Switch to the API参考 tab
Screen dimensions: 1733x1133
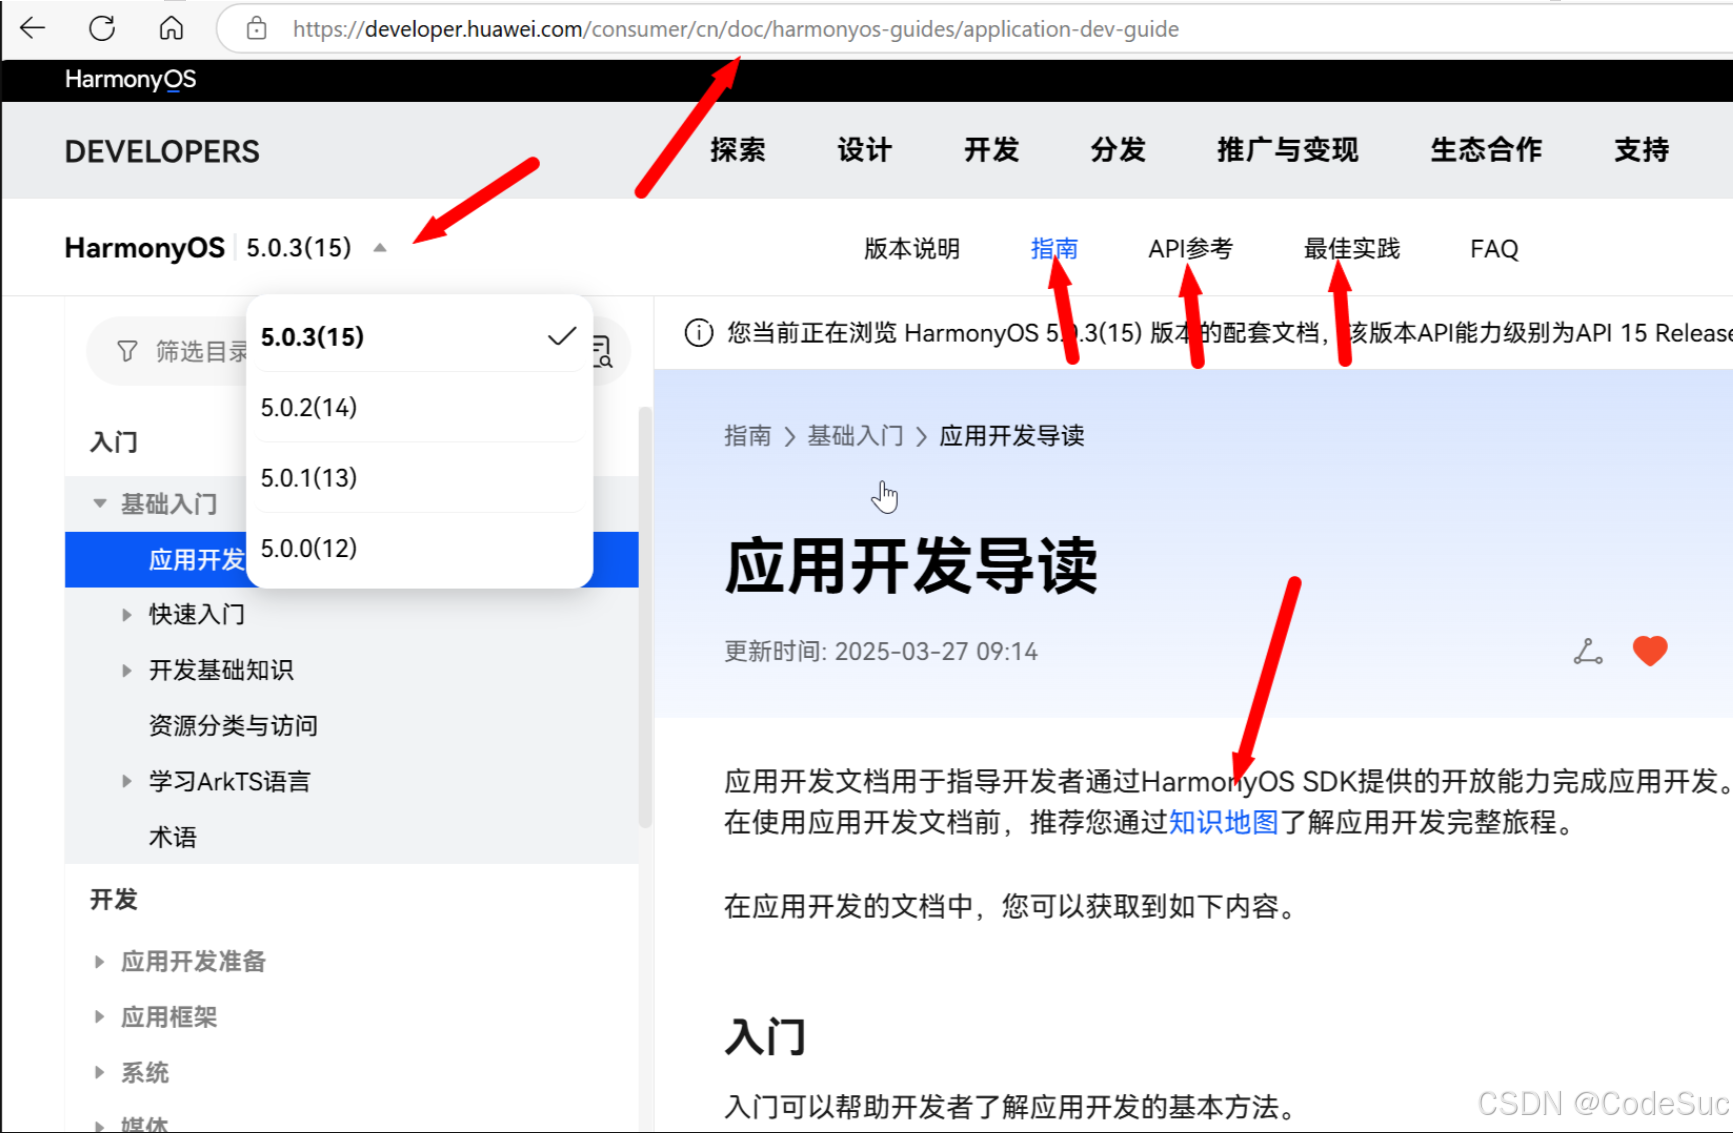point(1191,249)
